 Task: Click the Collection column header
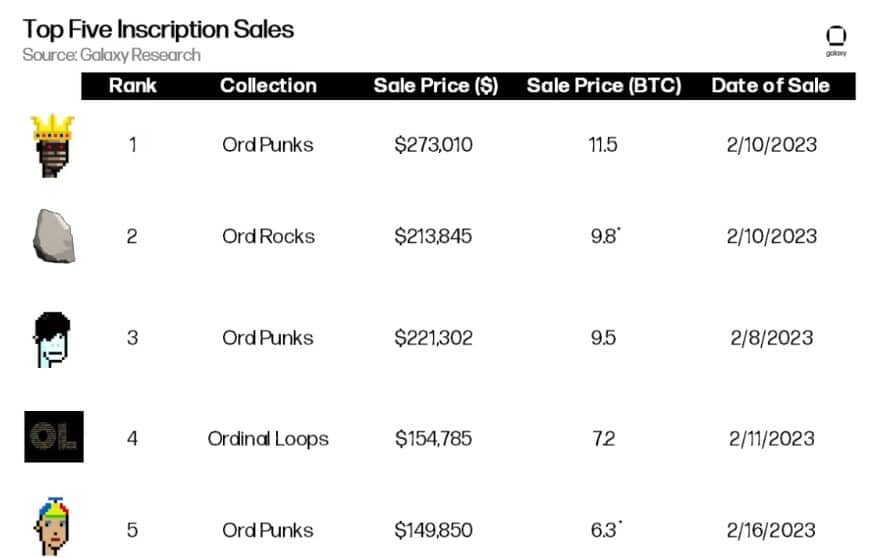pos(268,85)
